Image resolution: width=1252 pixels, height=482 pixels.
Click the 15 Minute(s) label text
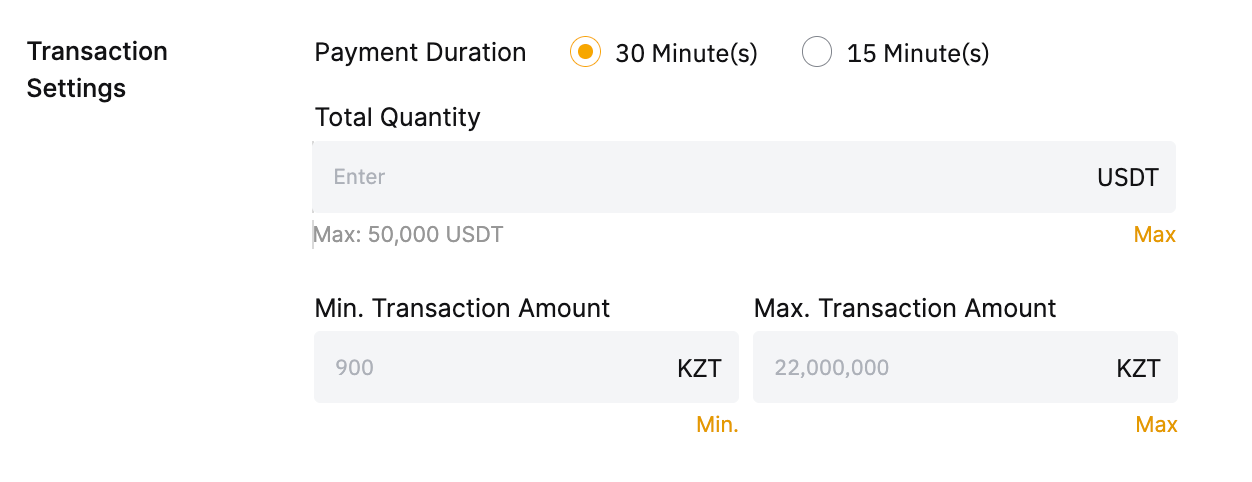(x=917, y=53)
